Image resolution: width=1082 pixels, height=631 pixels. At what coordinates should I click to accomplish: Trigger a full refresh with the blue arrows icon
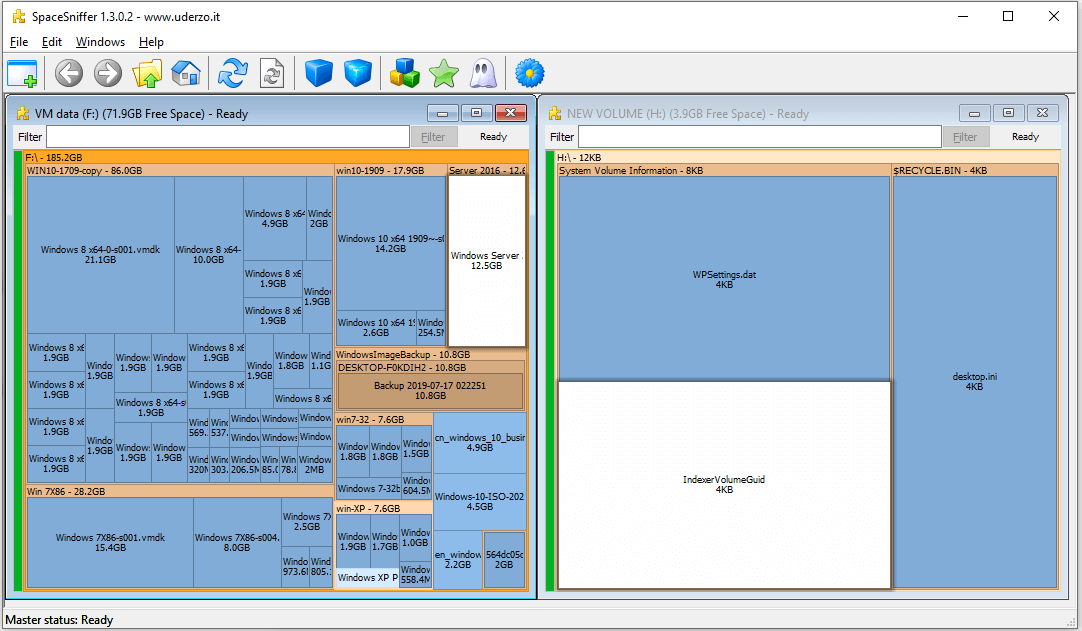pos(232,73)
